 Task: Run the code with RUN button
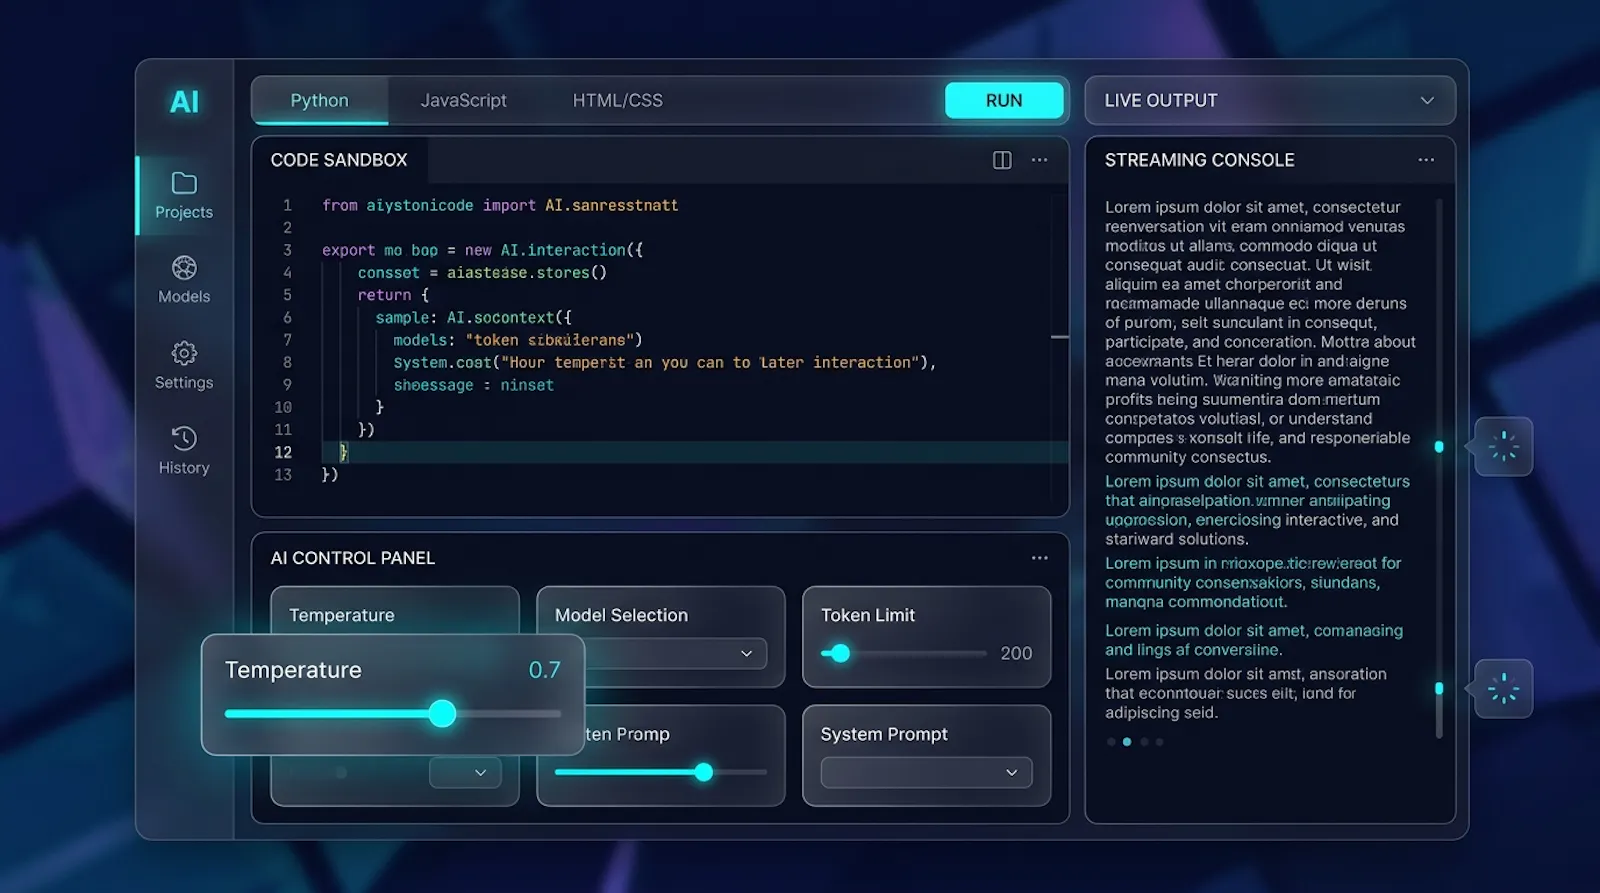pyautogui.click(x=1004, y=100)
